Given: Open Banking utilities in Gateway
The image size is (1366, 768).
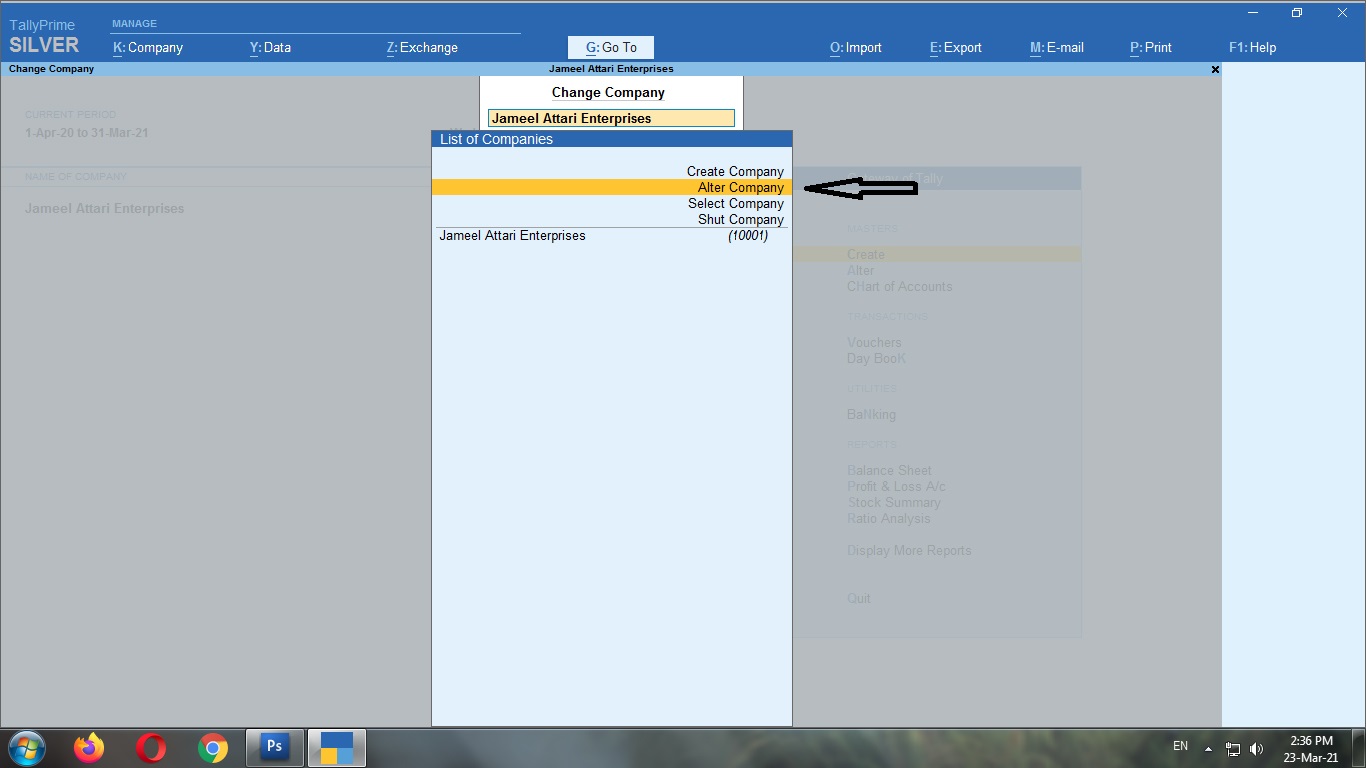Looking at the screenshot, I should pos(872,414).
